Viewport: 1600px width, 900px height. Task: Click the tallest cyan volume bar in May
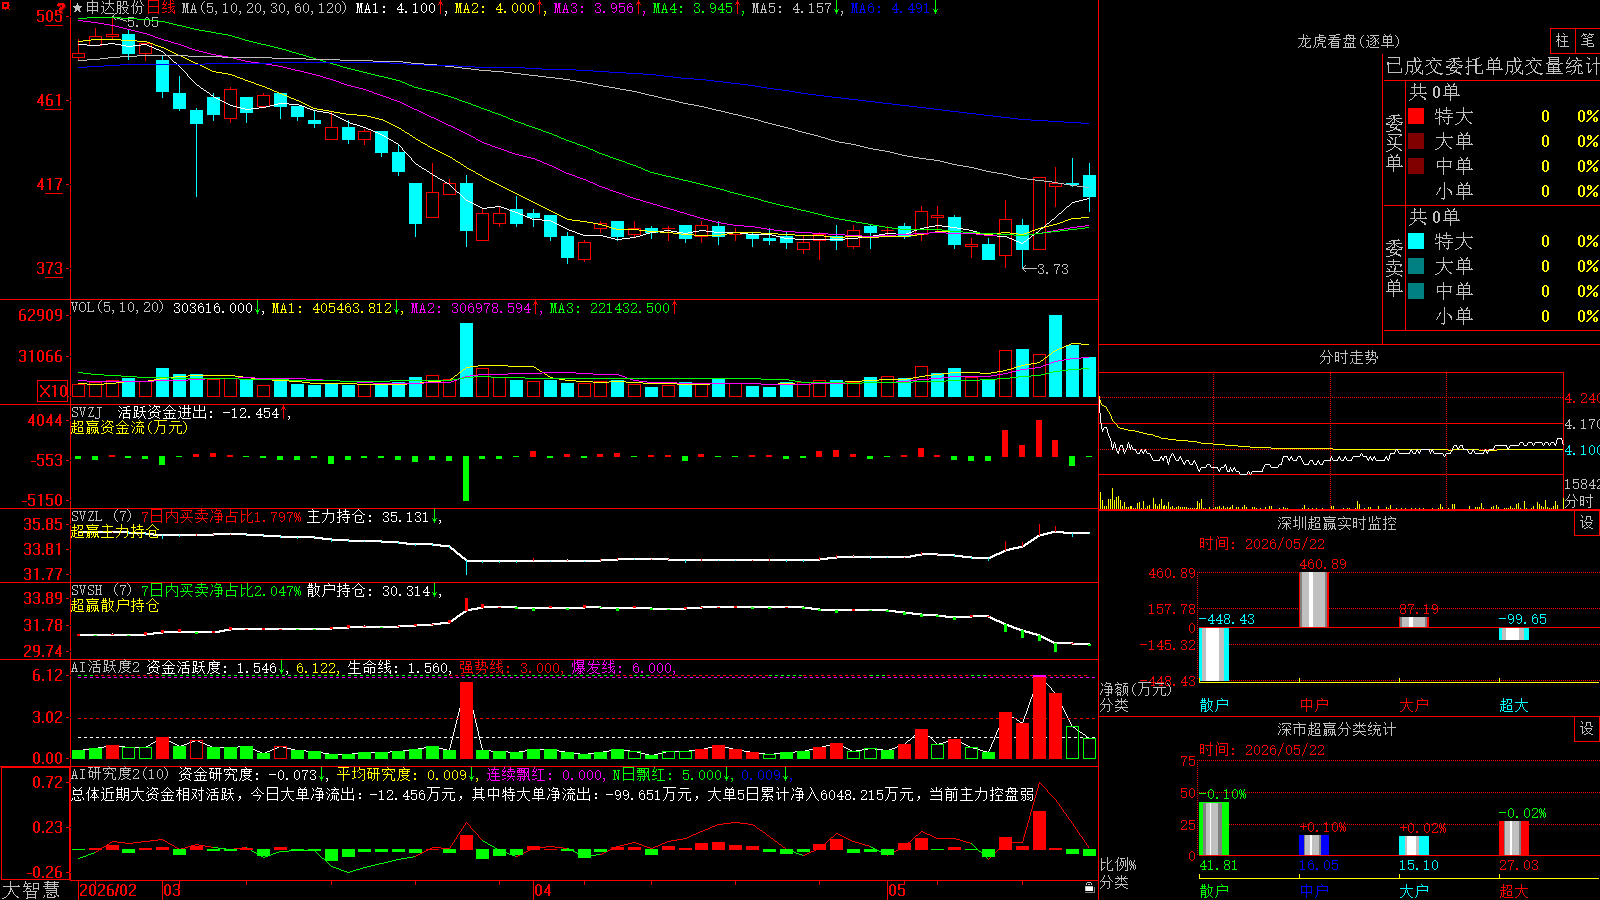coord(1055,356)
